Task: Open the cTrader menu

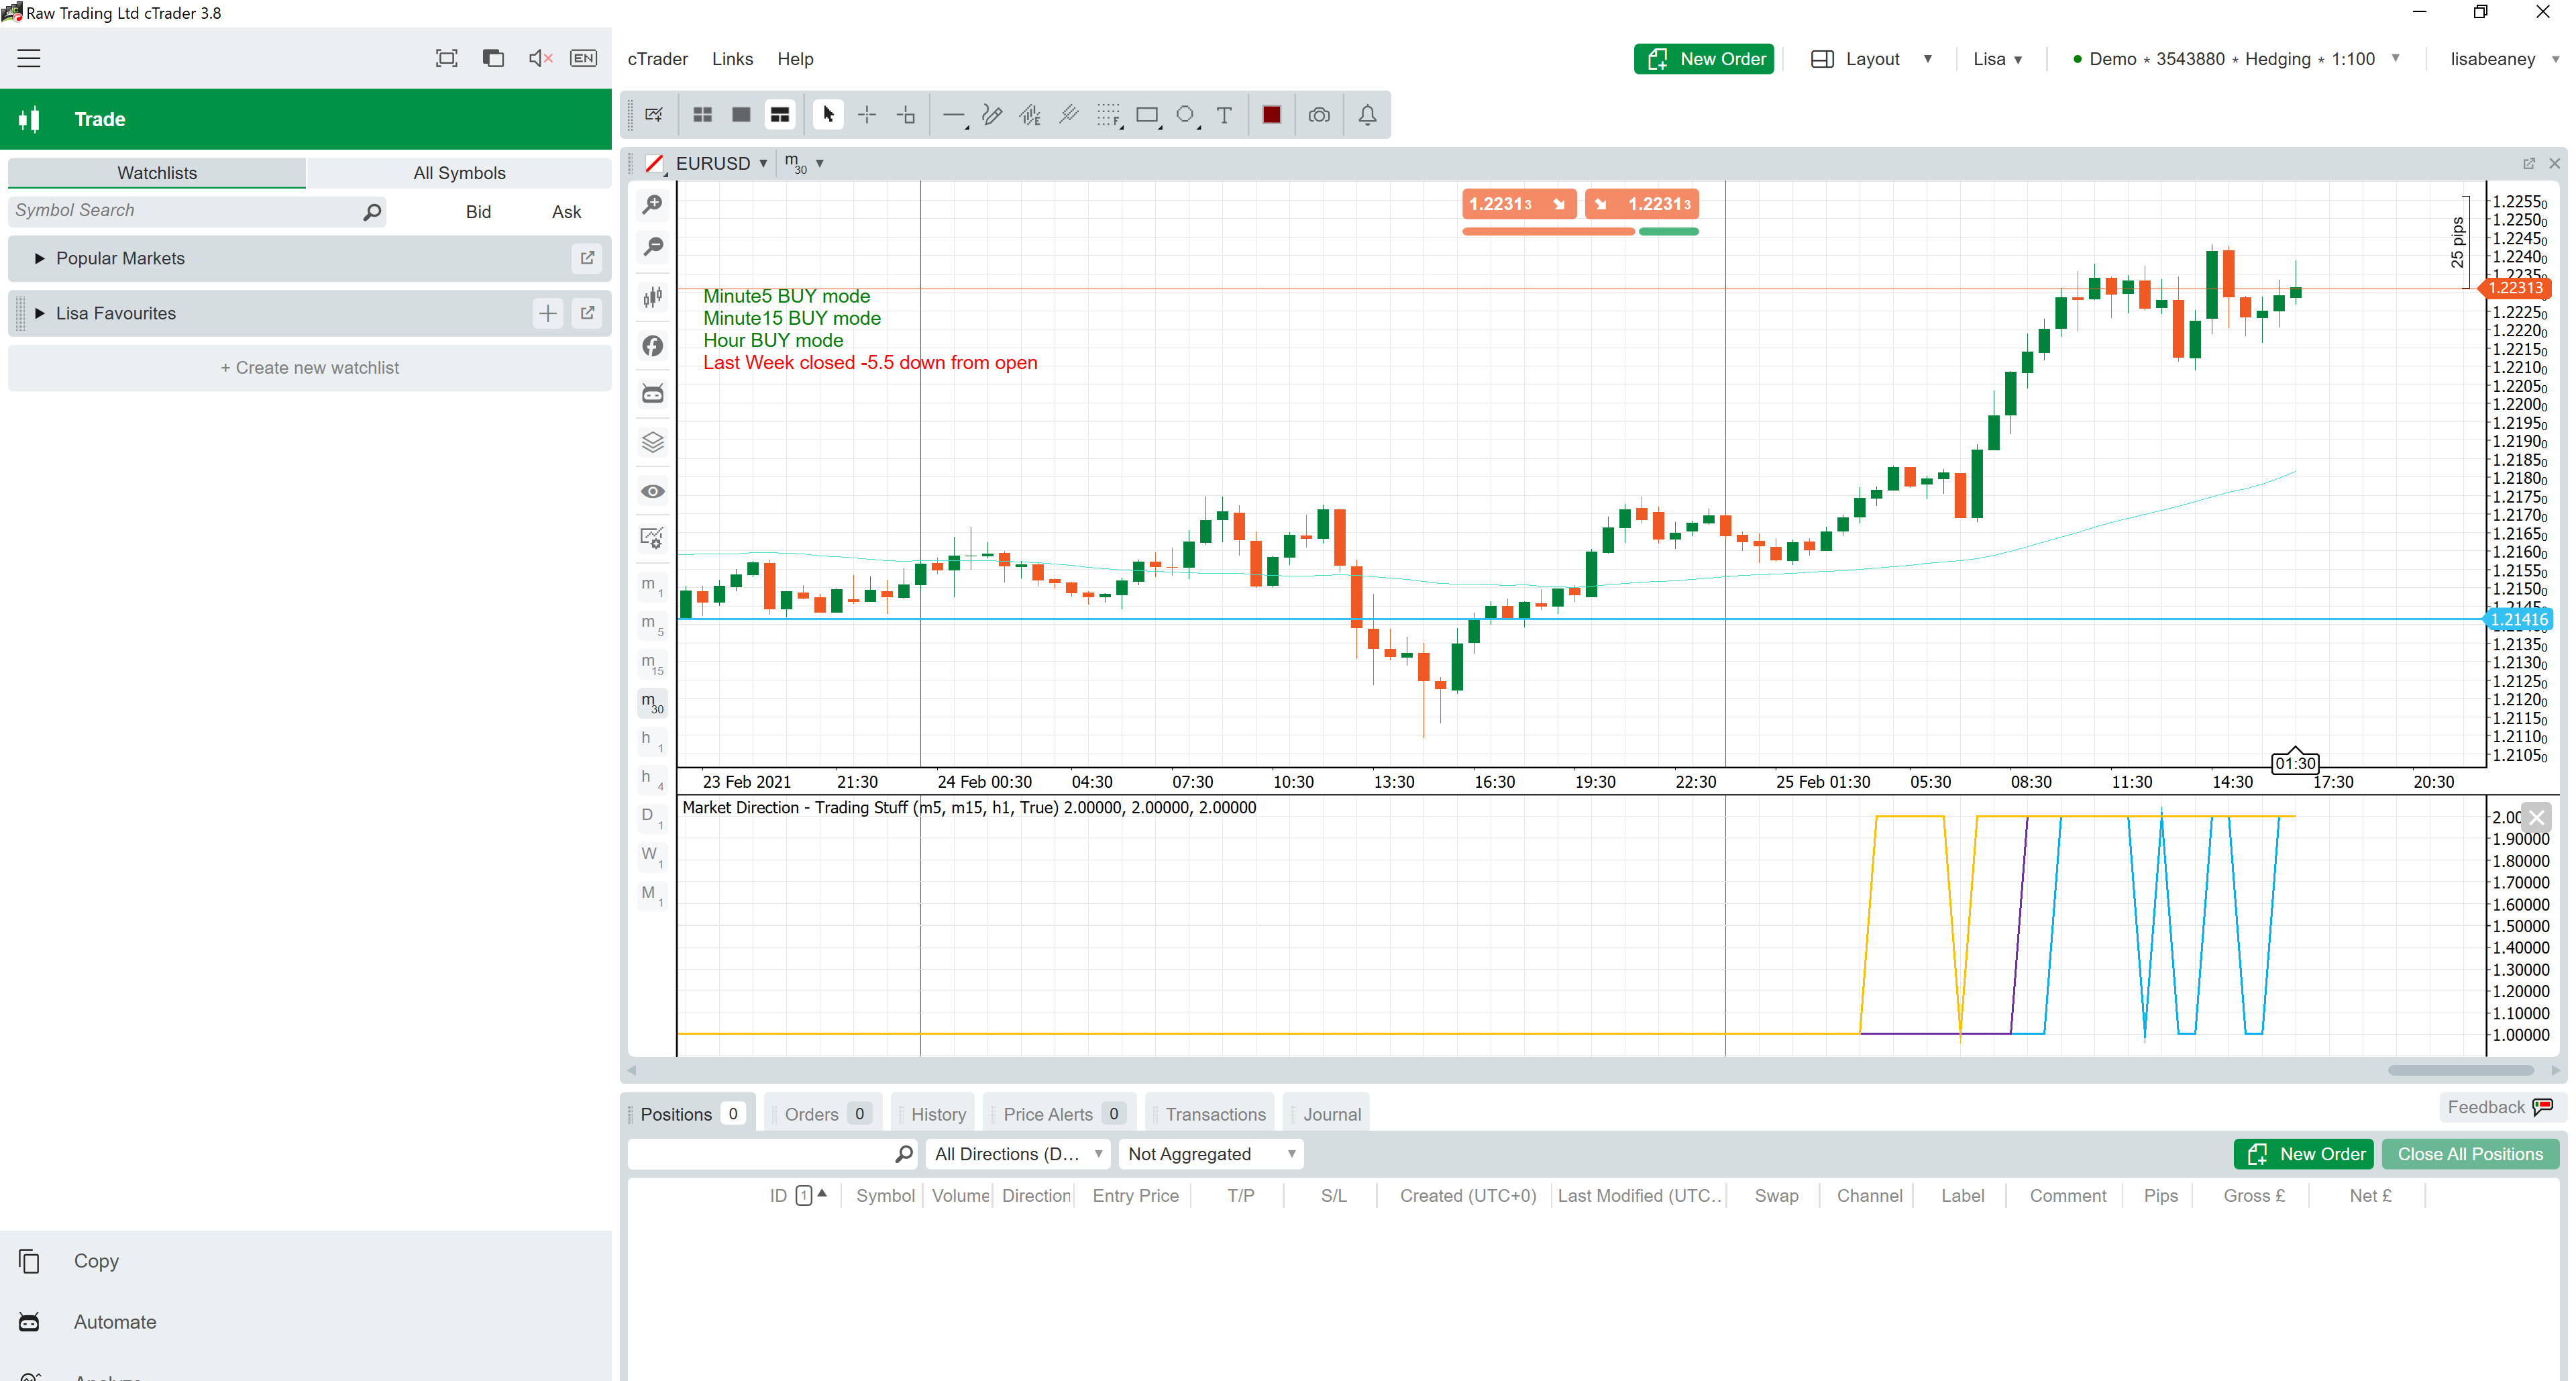Action: click(x=657, y=59)
